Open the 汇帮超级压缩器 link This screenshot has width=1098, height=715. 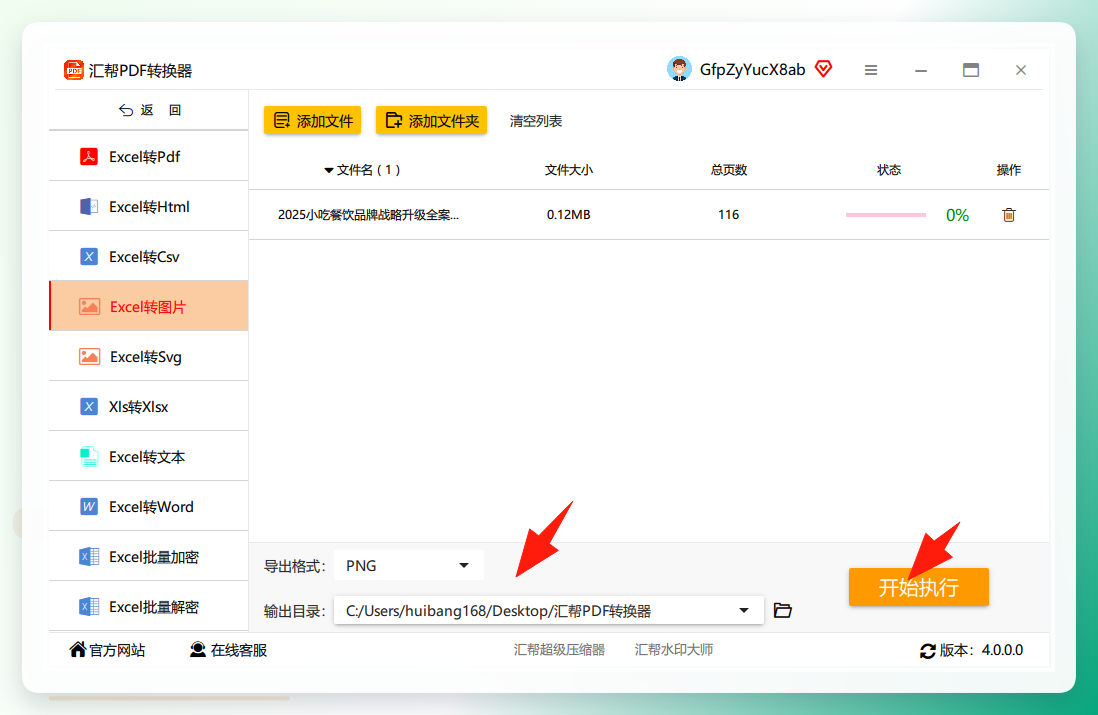click(x=559, y=650)
